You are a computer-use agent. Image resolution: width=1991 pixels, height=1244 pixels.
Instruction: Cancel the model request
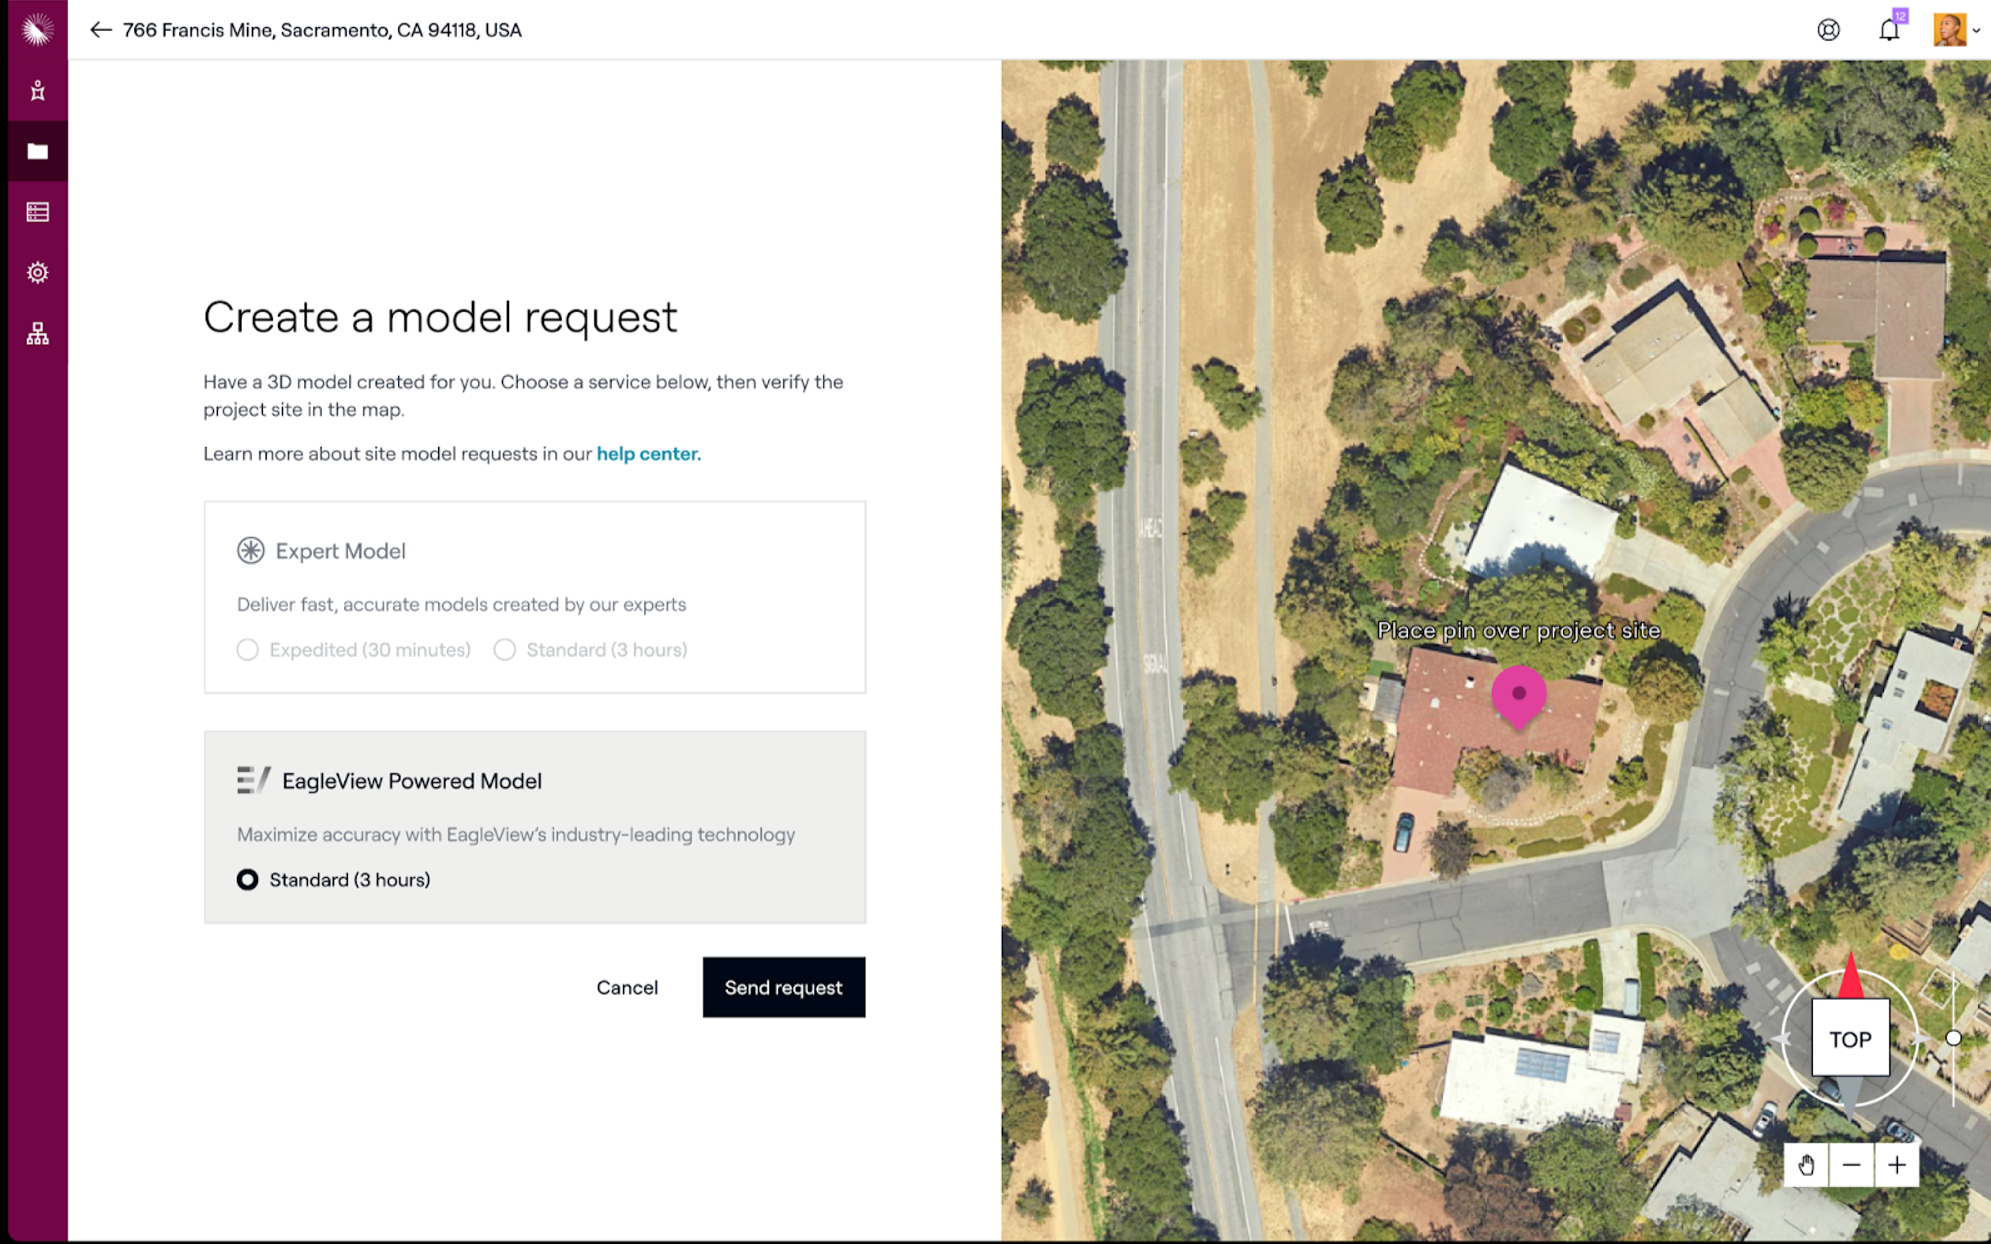point(627,988)
